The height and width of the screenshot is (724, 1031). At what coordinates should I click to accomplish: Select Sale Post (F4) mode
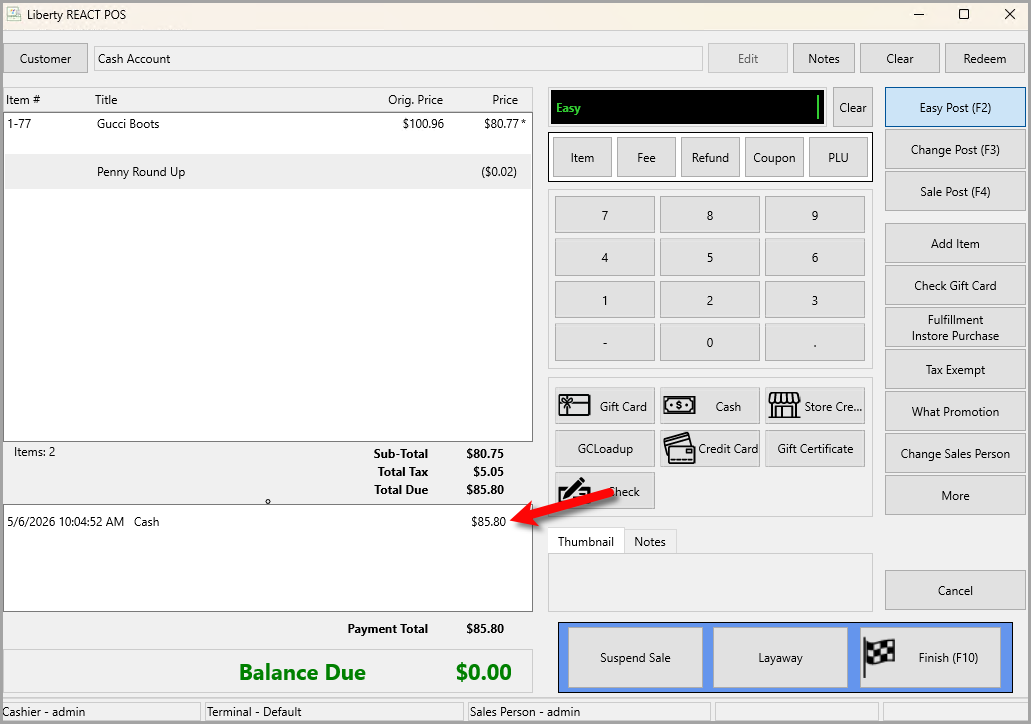click(x=955, y=191)
